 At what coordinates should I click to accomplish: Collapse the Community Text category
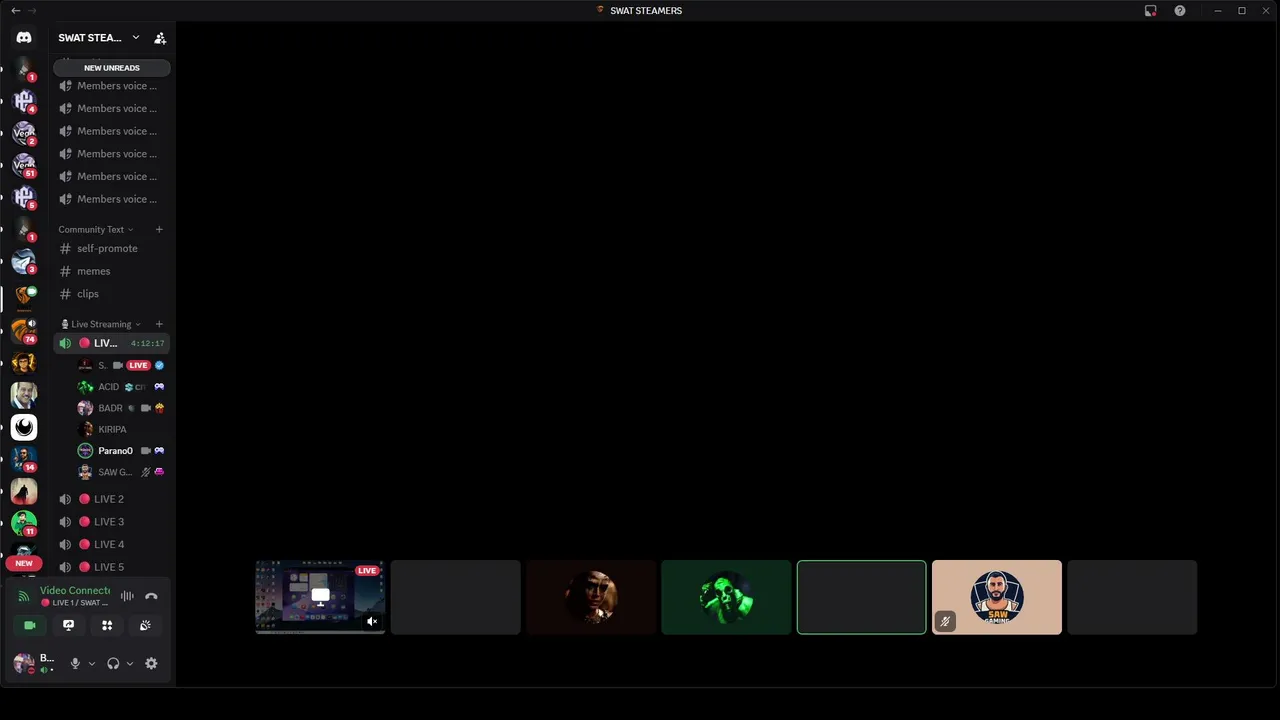95,230
